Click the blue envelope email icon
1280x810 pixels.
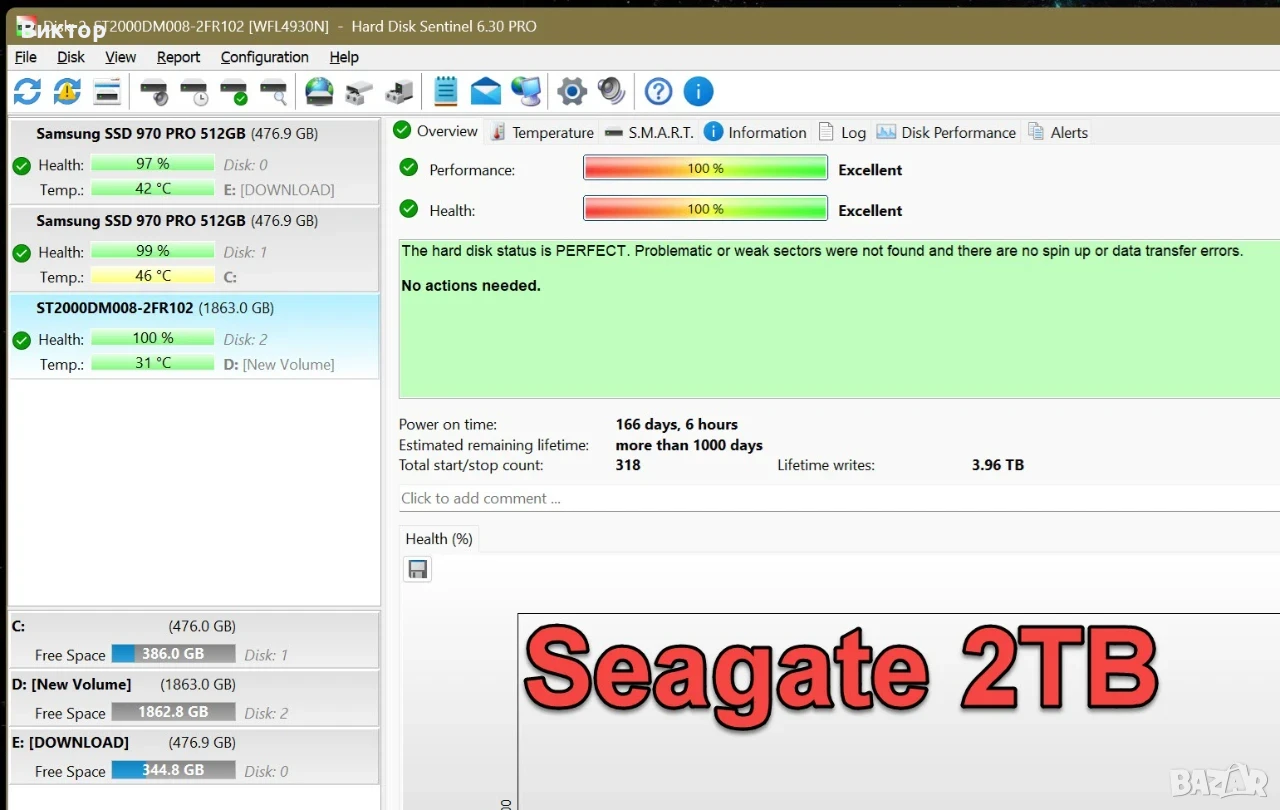pyautogui.click(x=486, y=92)
